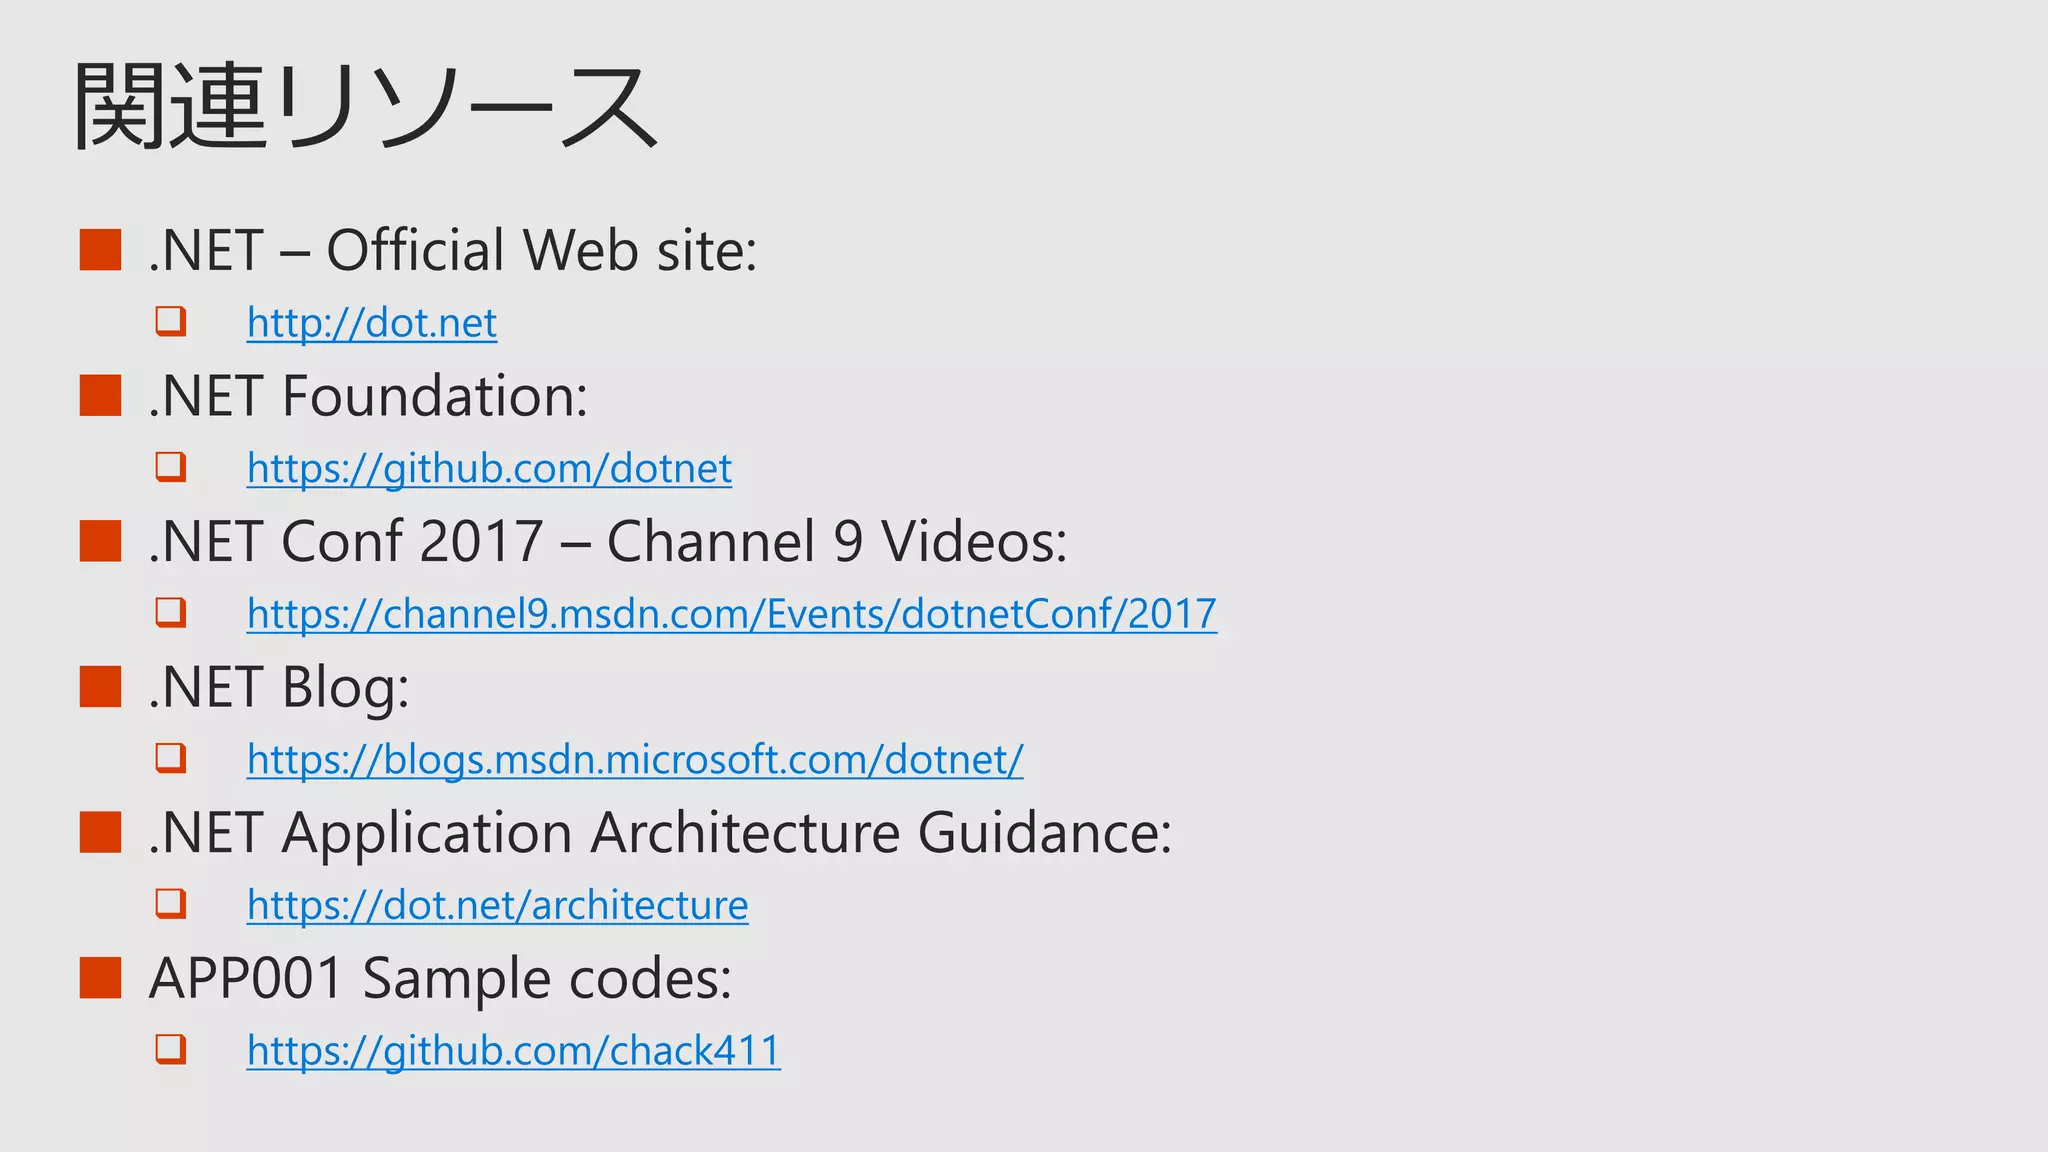Click the slide title 関連リソース
Screen dimensions: 2048x1152
[366, 106]
